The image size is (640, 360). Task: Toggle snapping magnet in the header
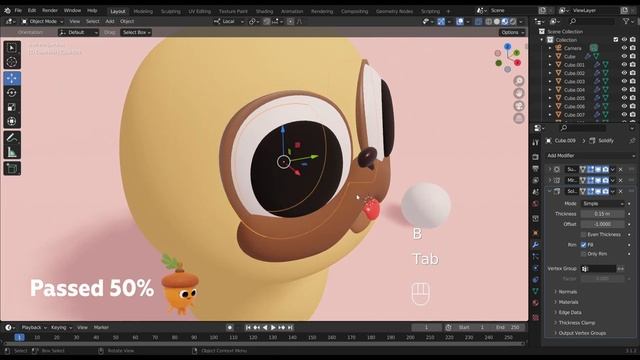267,21
